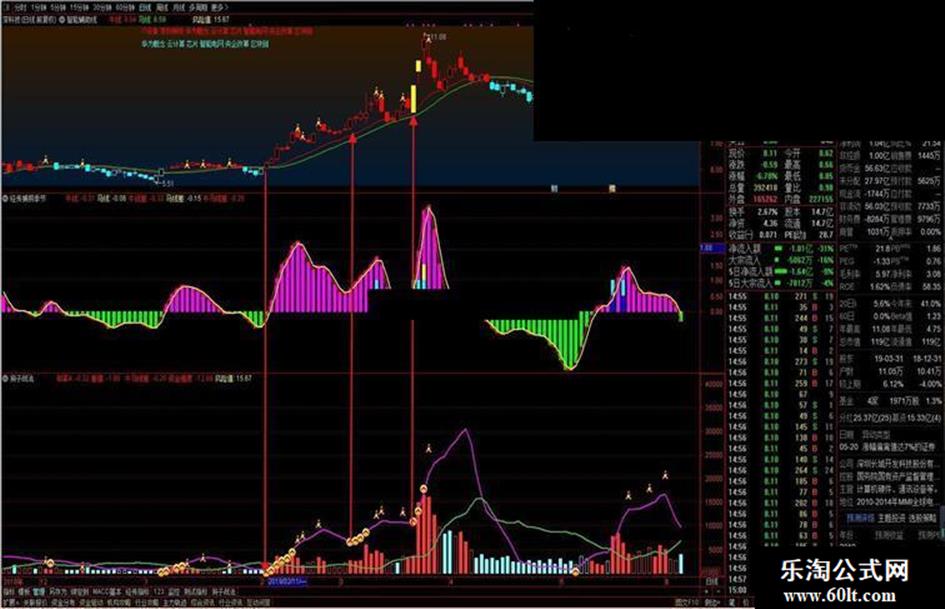Open the 预测评级 tab
This screenshot has height=609, width=945.
[x=859, y=517]
